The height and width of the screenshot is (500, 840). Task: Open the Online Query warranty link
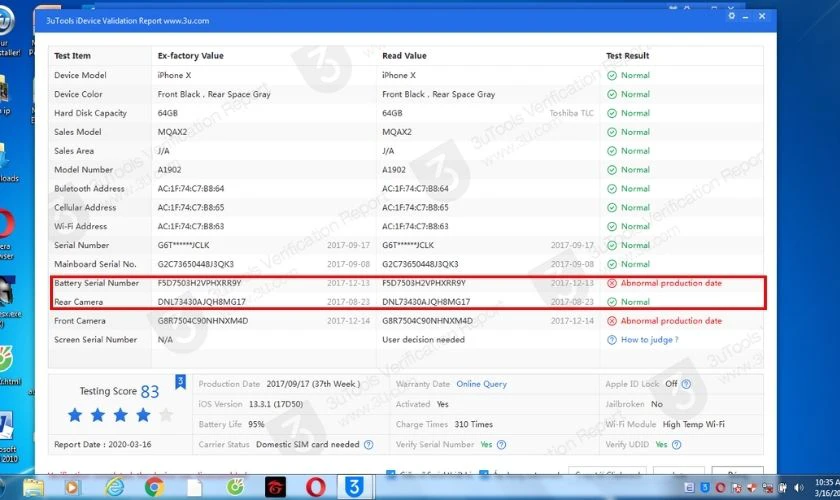pyautogui.click(x=481, y=384)
